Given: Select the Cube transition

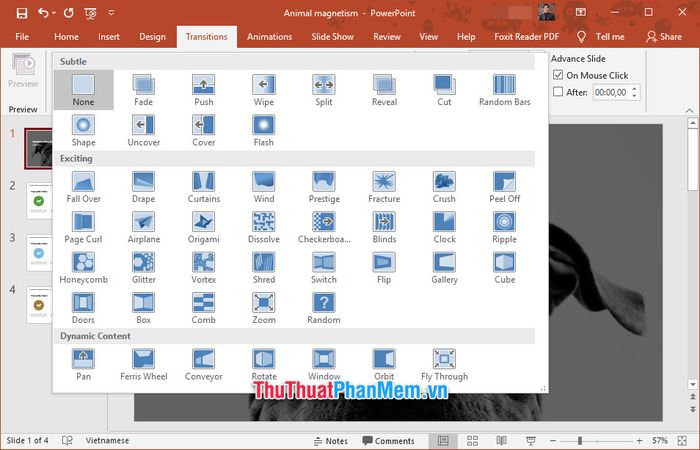Looking at the screenshot, I should [504, 268].
